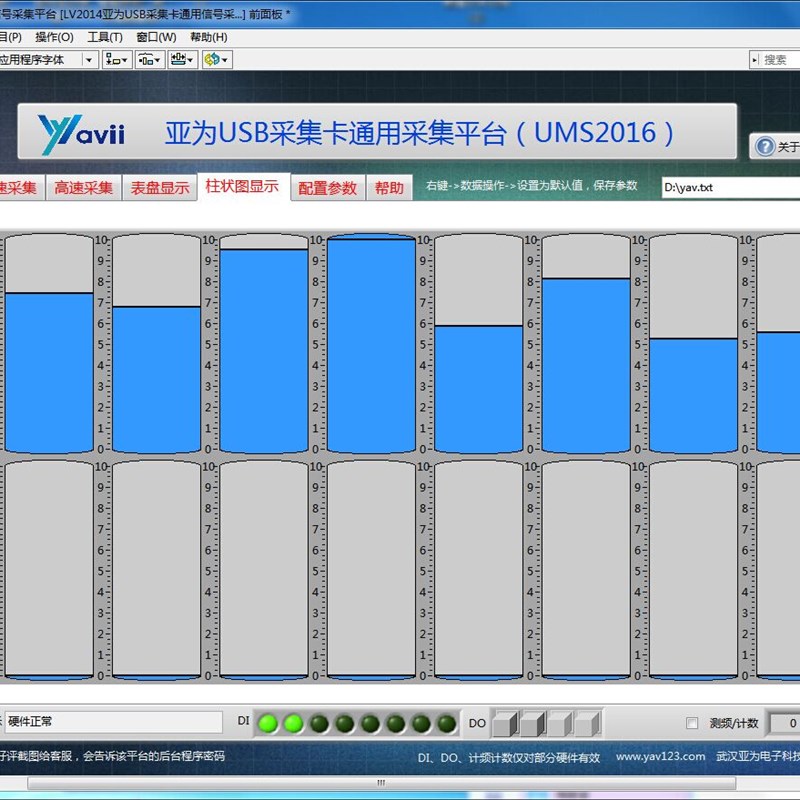
Task: Toggle the second DO cube switch
Action: [x=533, y=723]
